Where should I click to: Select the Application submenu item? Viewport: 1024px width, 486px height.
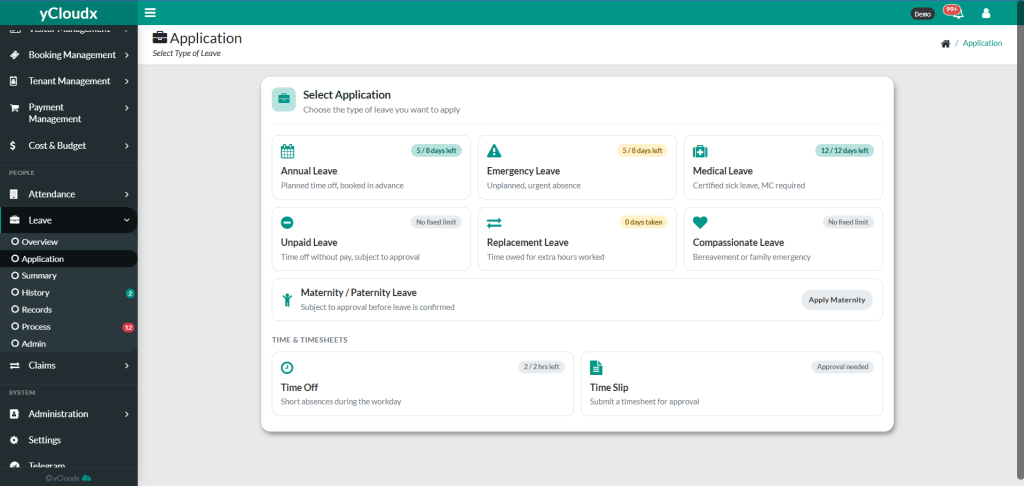(x=69, y=259)
